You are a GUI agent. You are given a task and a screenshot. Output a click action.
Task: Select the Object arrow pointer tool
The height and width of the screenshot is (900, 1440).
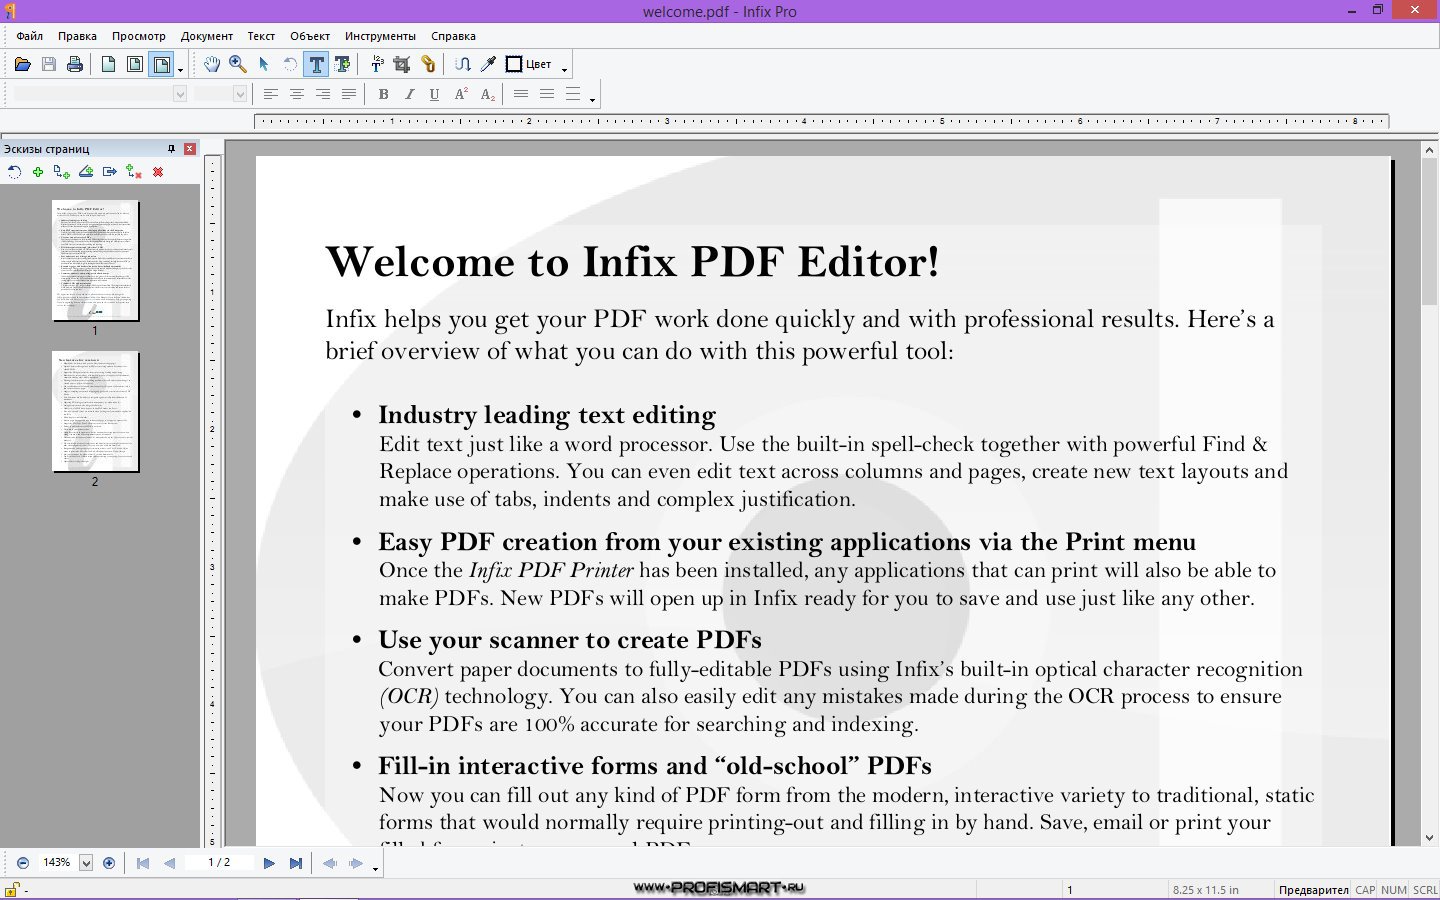[x=264, y=65]
